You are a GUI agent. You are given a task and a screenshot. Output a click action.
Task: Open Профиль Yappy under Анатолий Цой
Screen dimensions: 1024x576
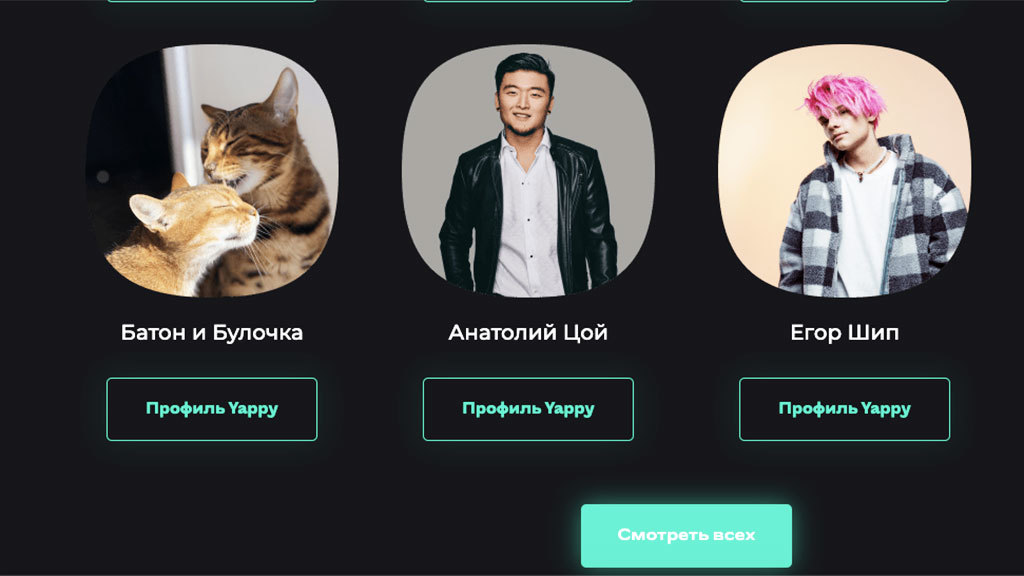(528, 409)
